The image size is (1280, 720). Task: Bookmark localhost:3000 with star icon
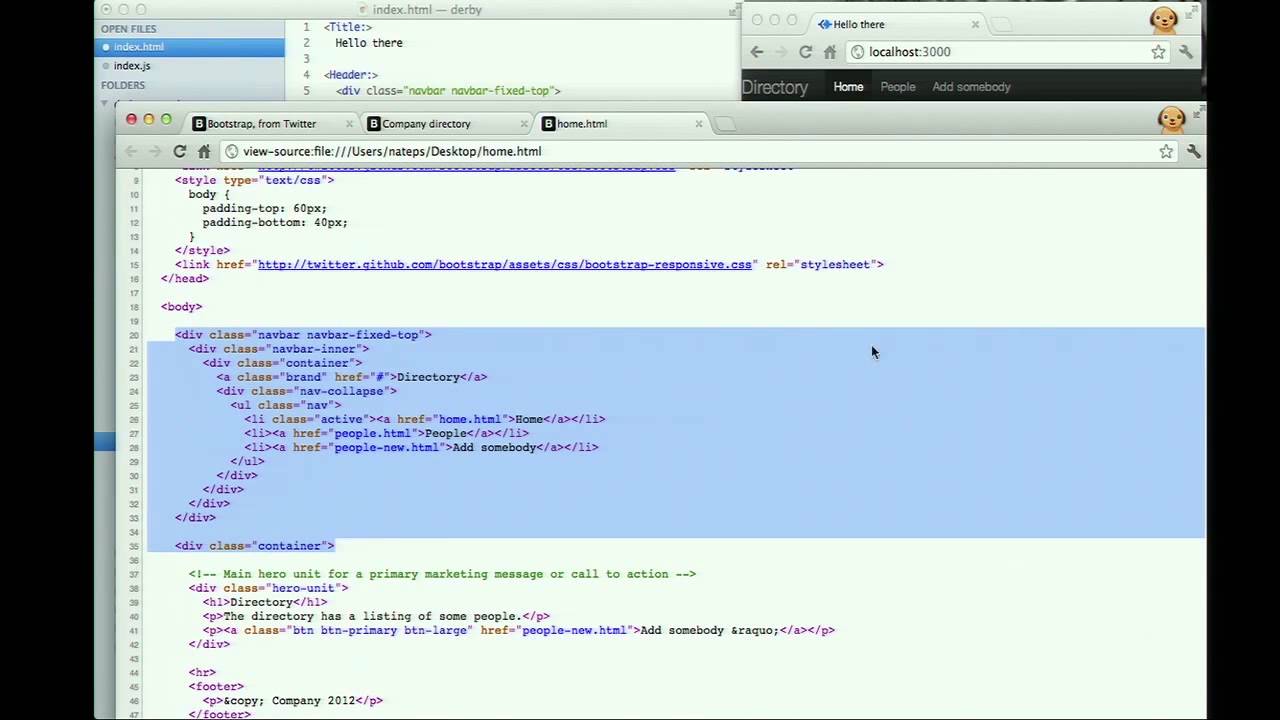[1158, 52]
